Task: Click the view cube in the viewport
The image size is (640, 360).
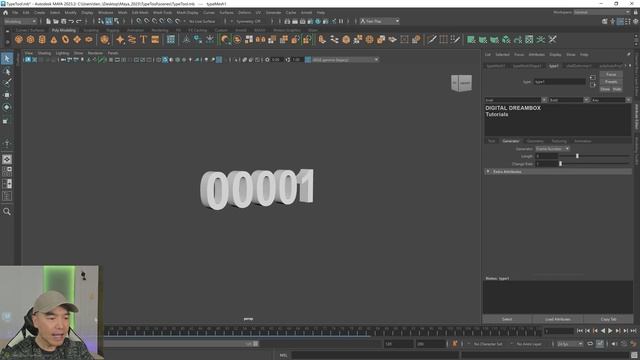Action: (462, 83)
